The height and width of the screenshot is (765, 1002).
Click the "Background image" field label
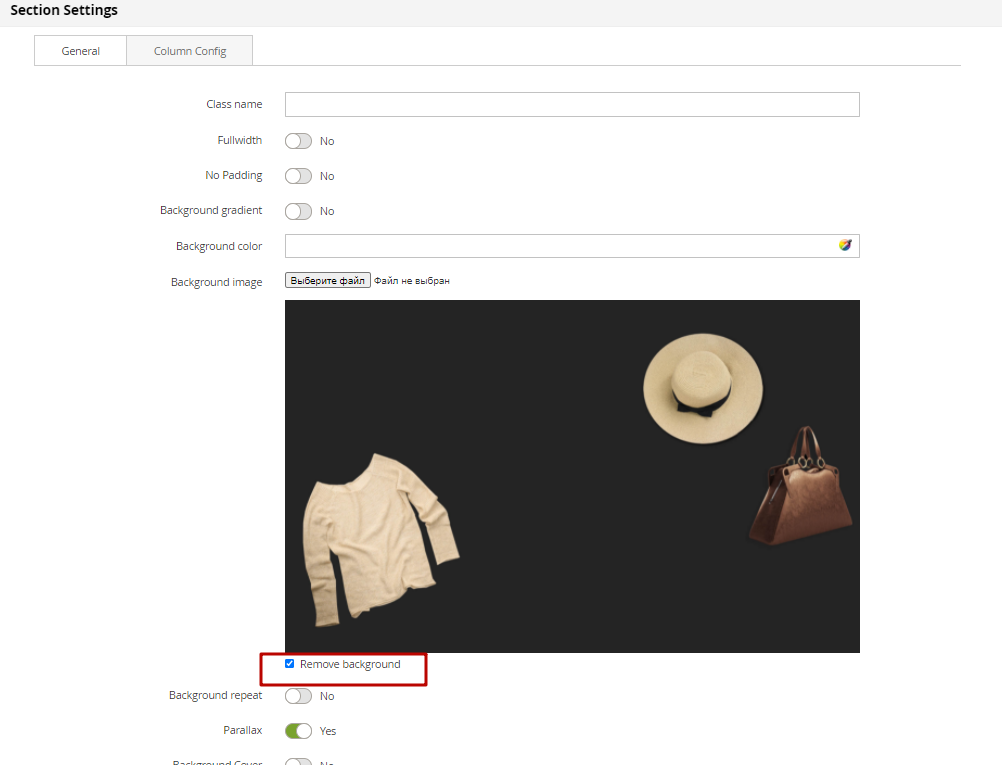tap(216, 282)
